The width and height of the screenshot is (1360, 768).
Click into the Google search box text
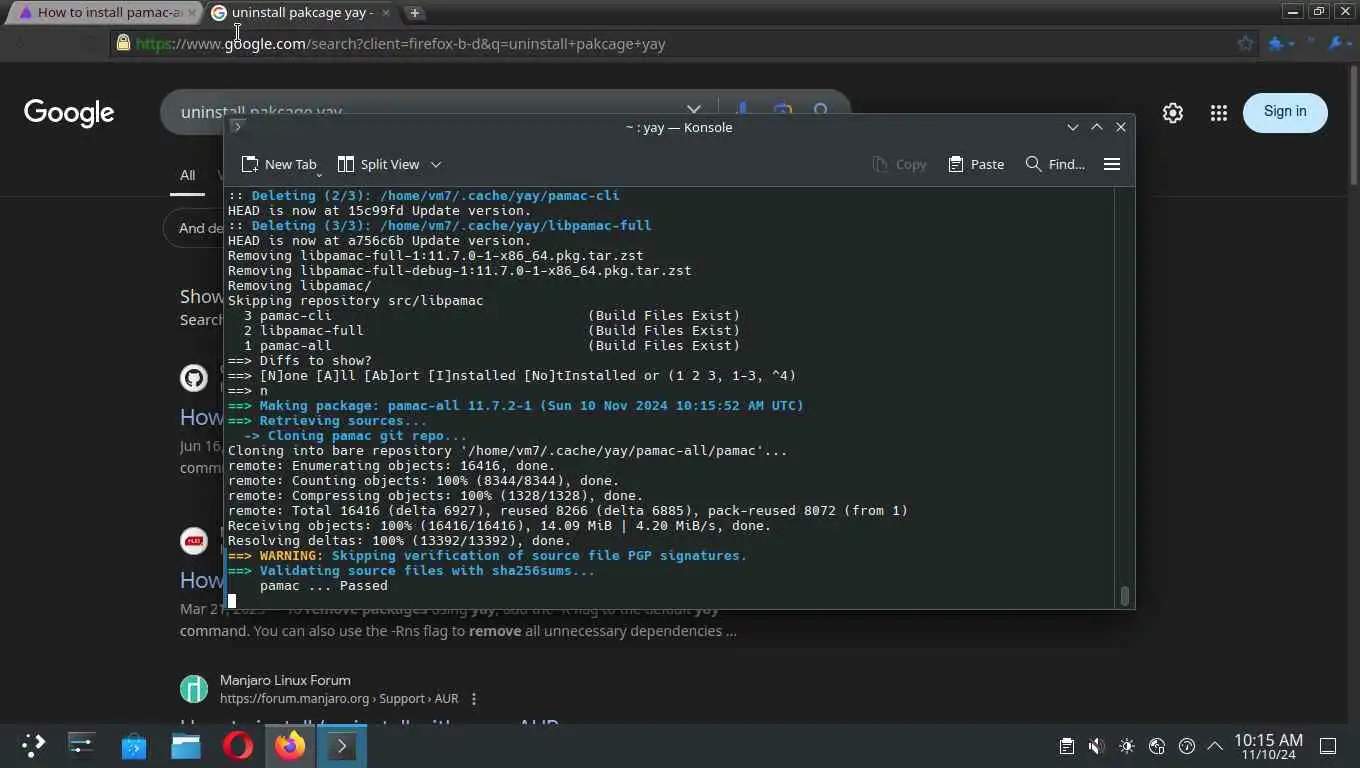coord(261,112)
